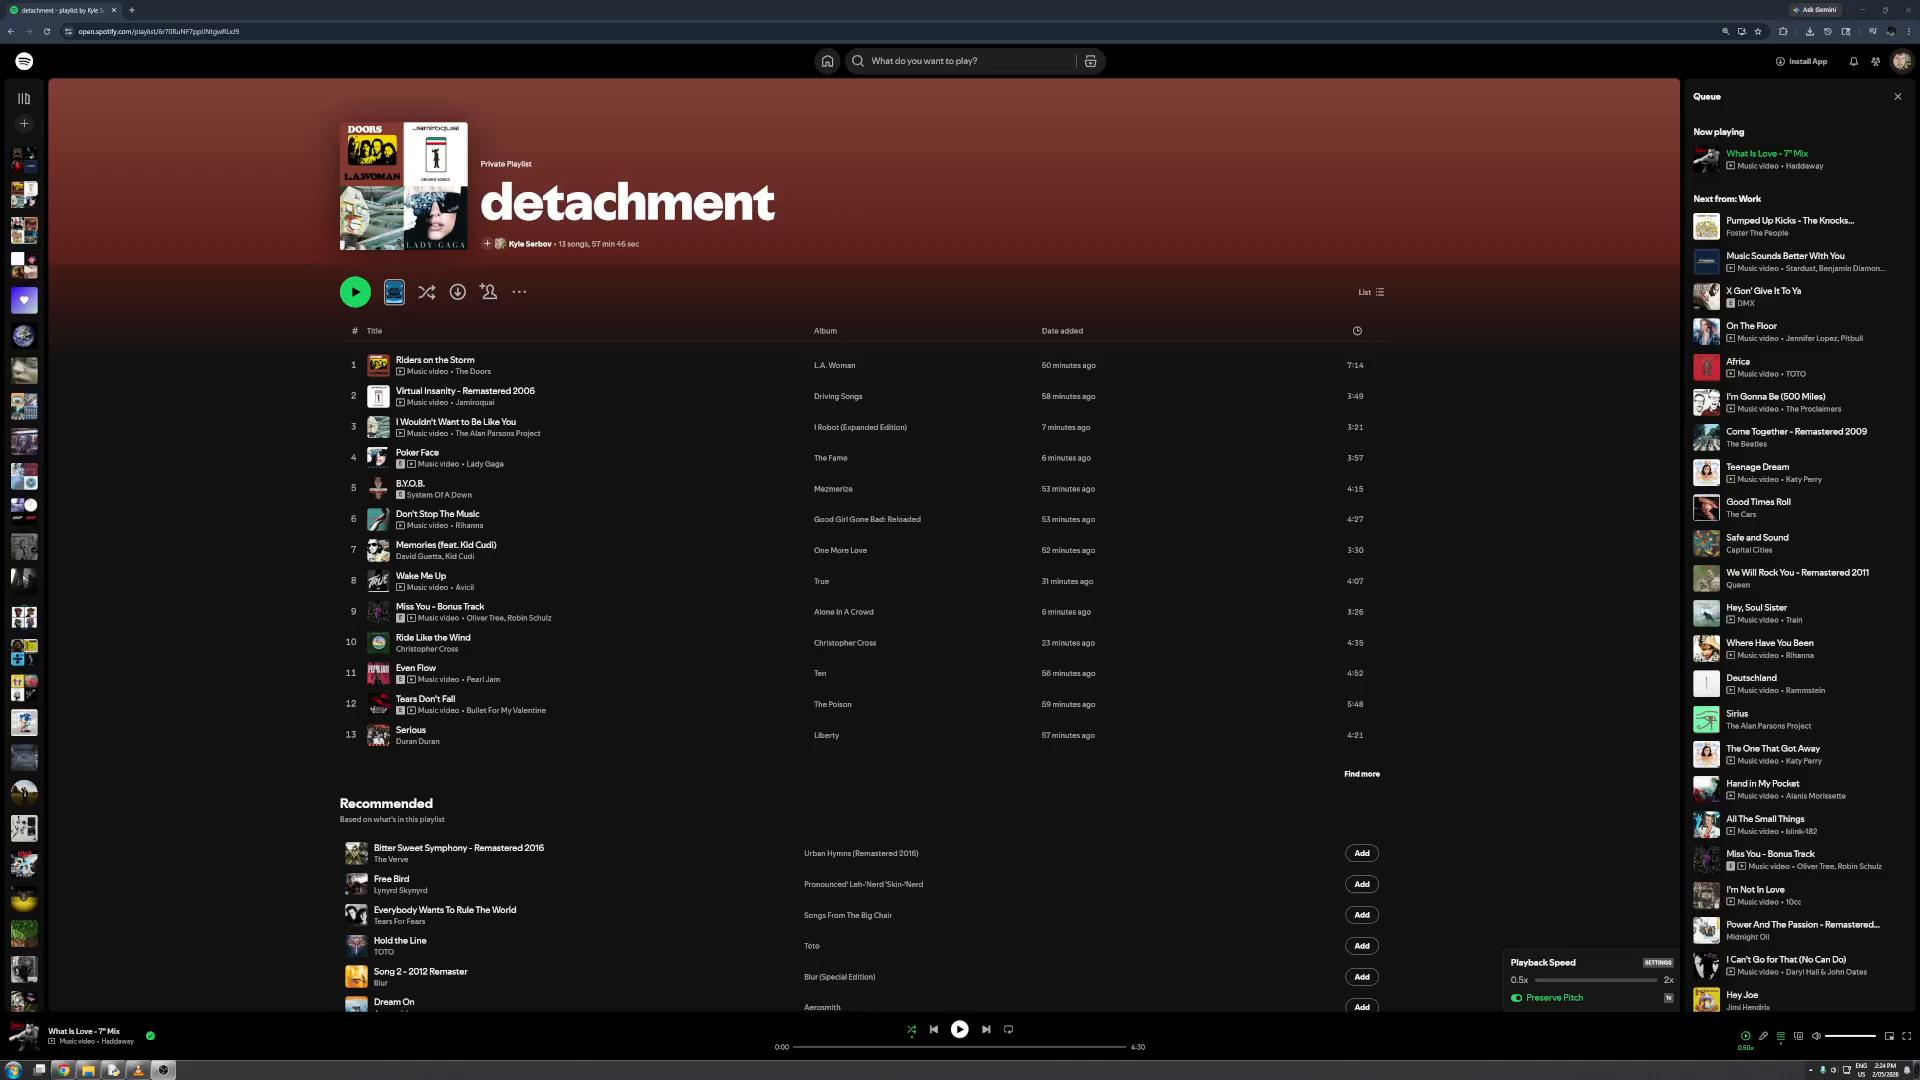This screenshot has height=1080, width=1920.
Task: Toggle repeat in the player bar
Action: pyautogui.click(x=1008, y=1029)
